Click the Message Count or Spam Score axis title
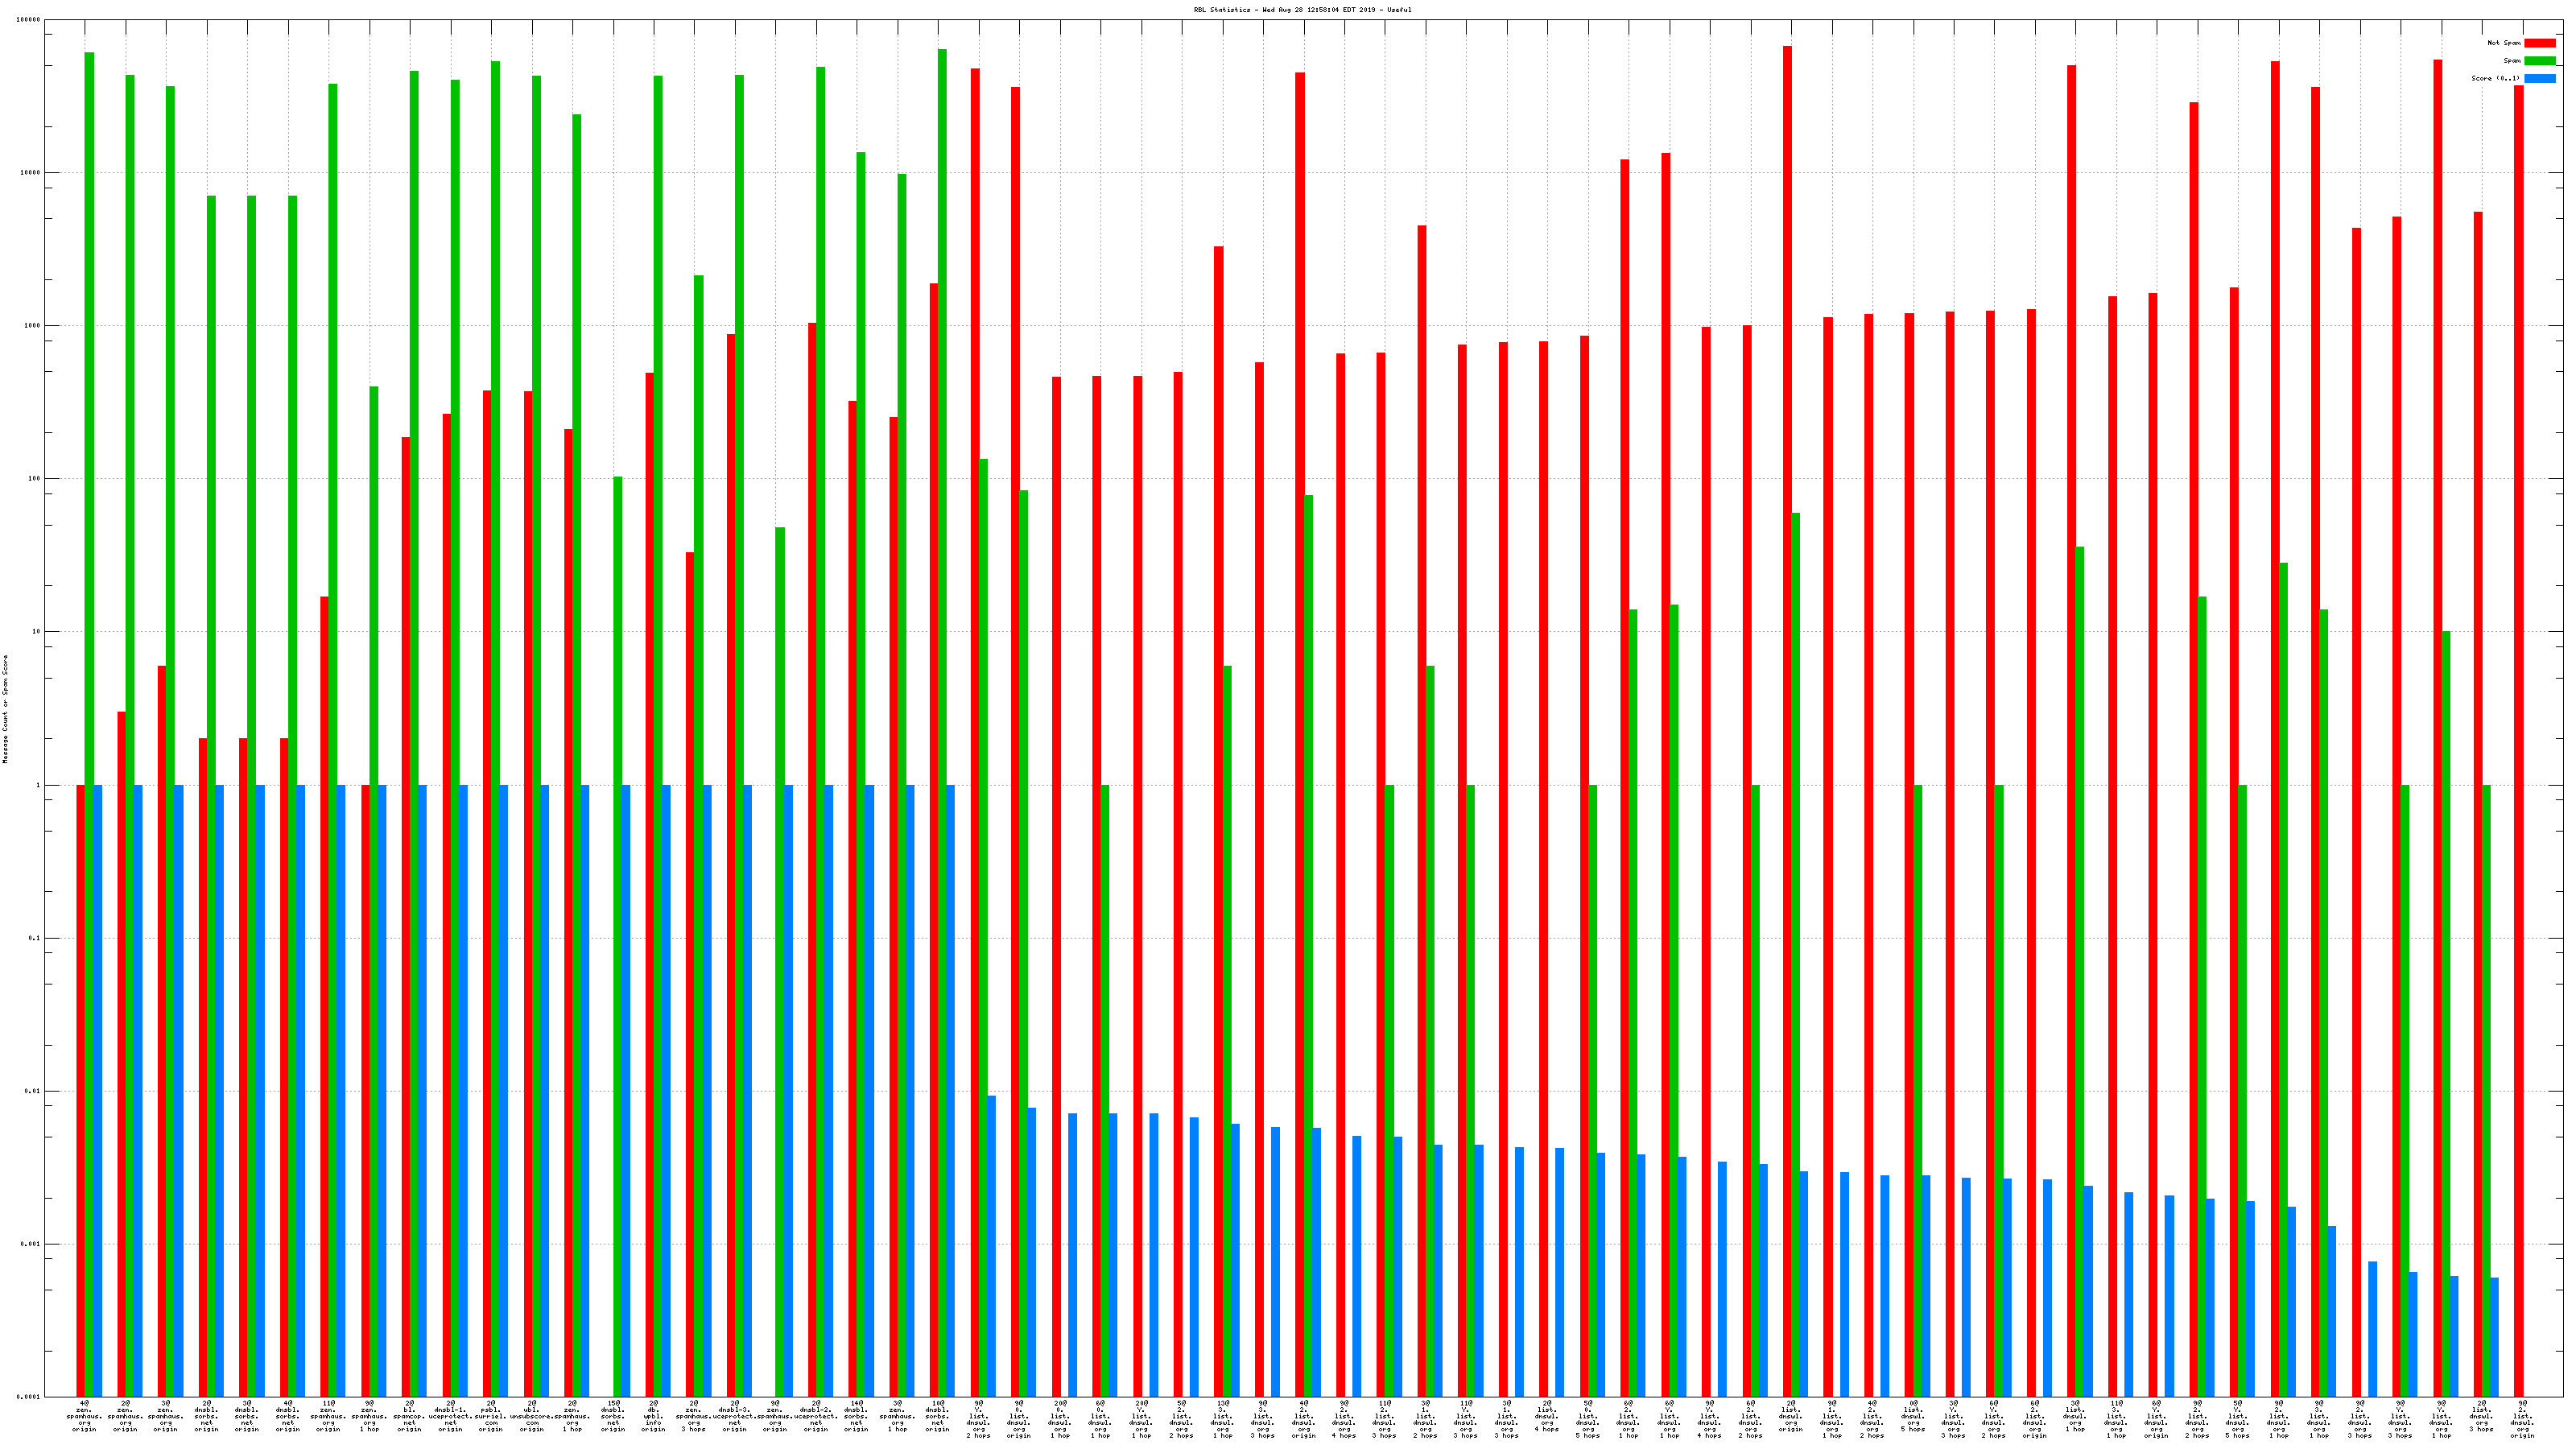The height and width of the screenshot is (1449, 2576). tap(5, 709)
